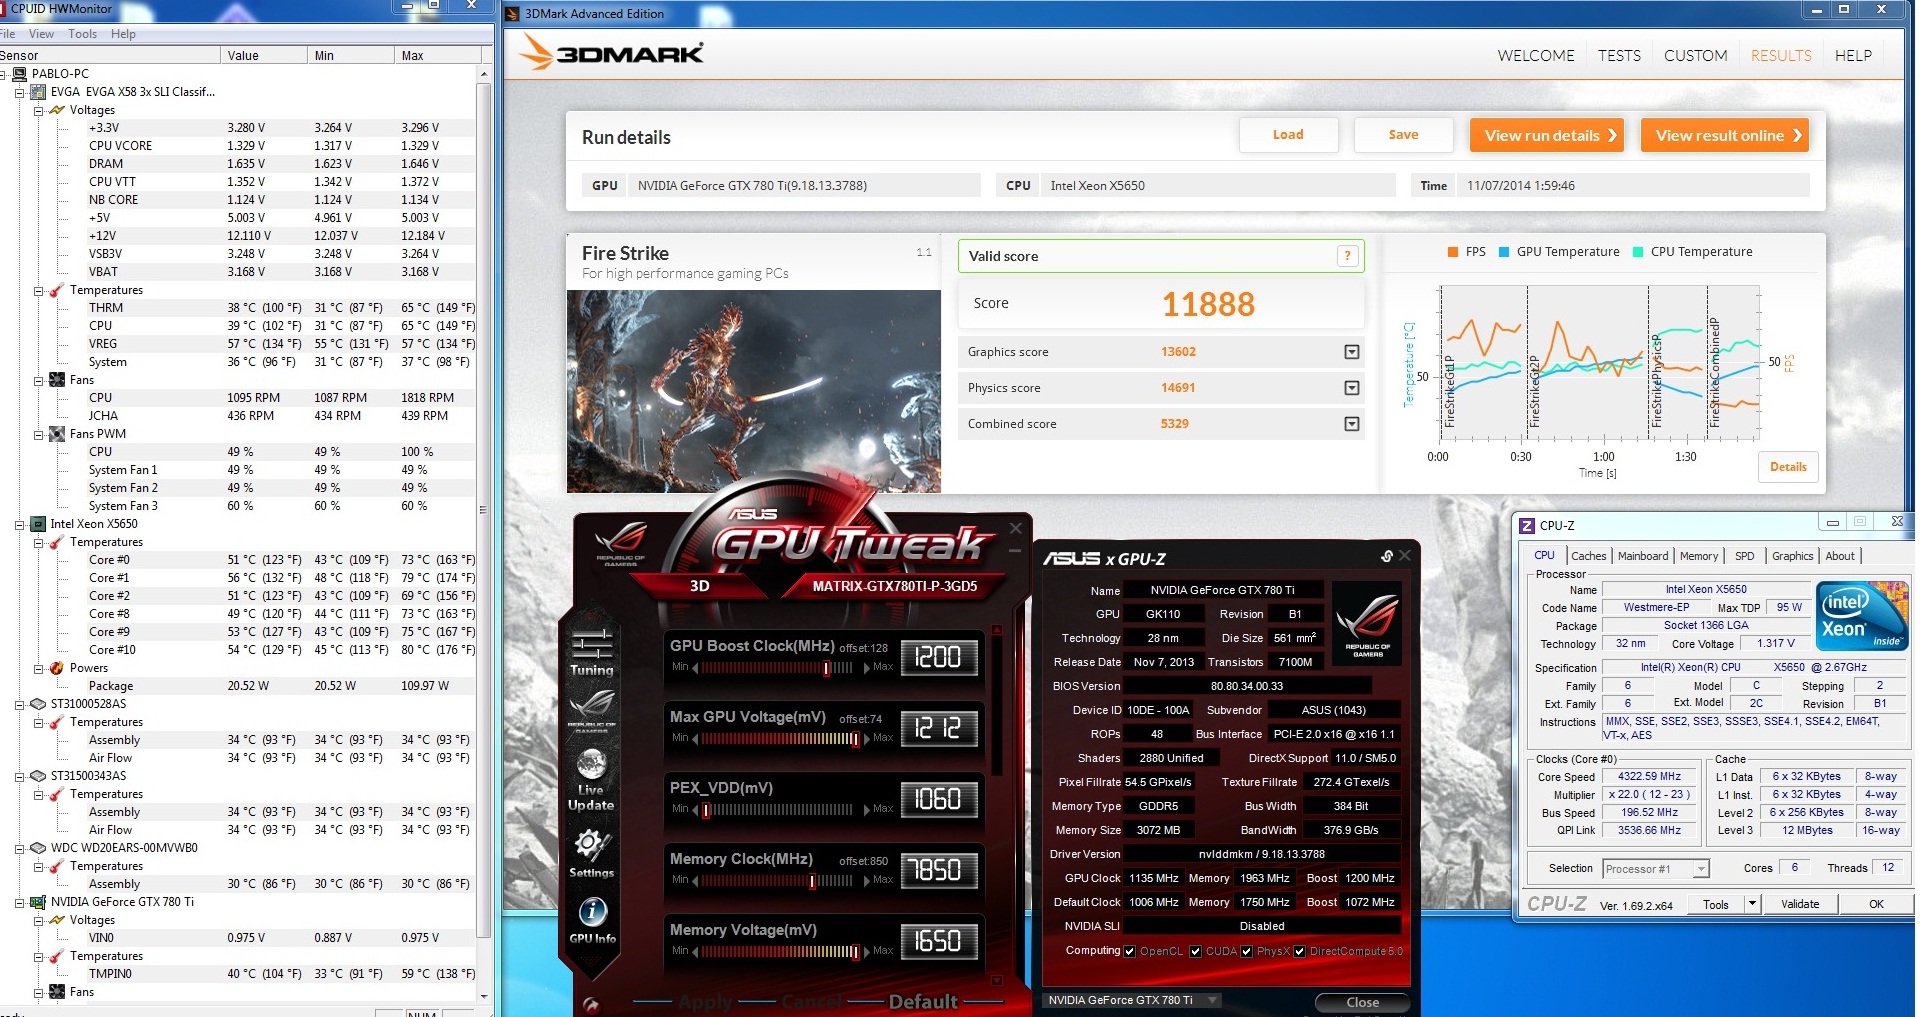Toggle the PhysX checkbox

point(1246,951)
